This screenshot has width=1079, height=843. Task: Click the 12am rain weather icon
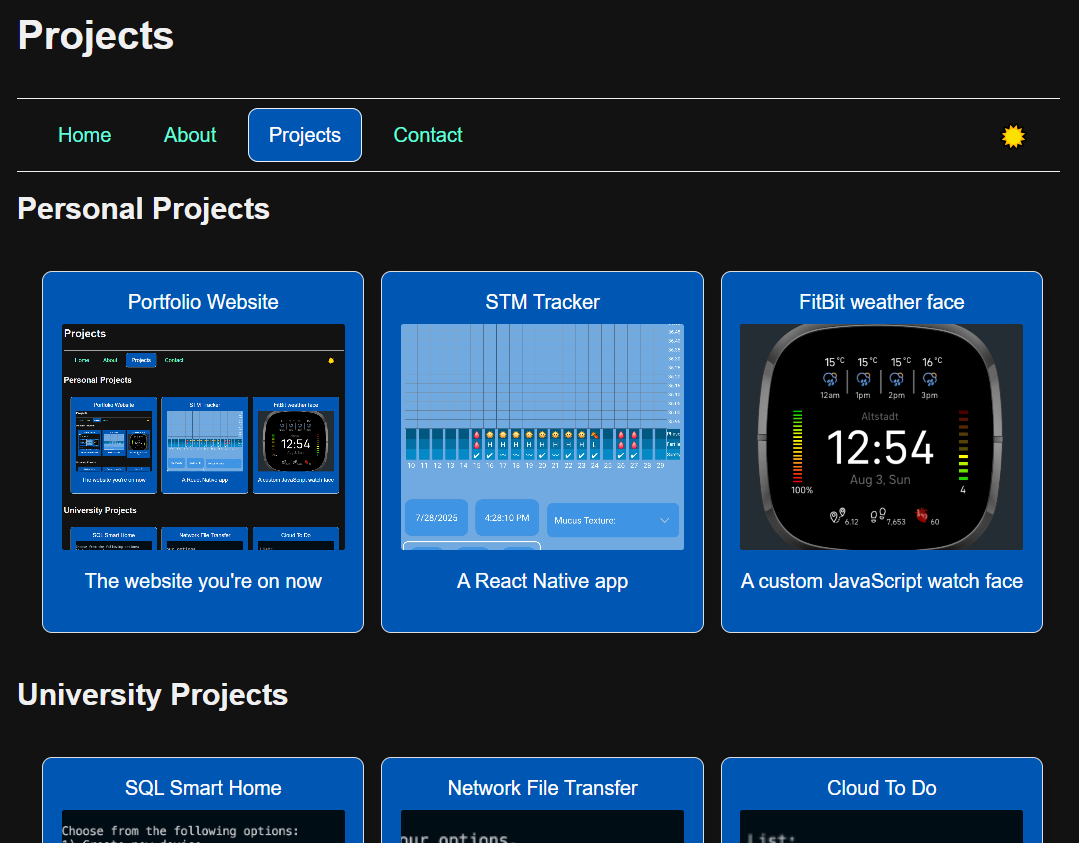830,380
